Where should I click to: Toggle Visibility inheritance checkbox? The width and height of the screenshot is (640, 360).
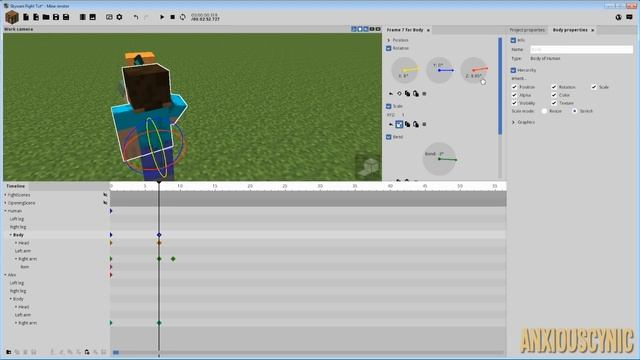[x=514, y=103]
